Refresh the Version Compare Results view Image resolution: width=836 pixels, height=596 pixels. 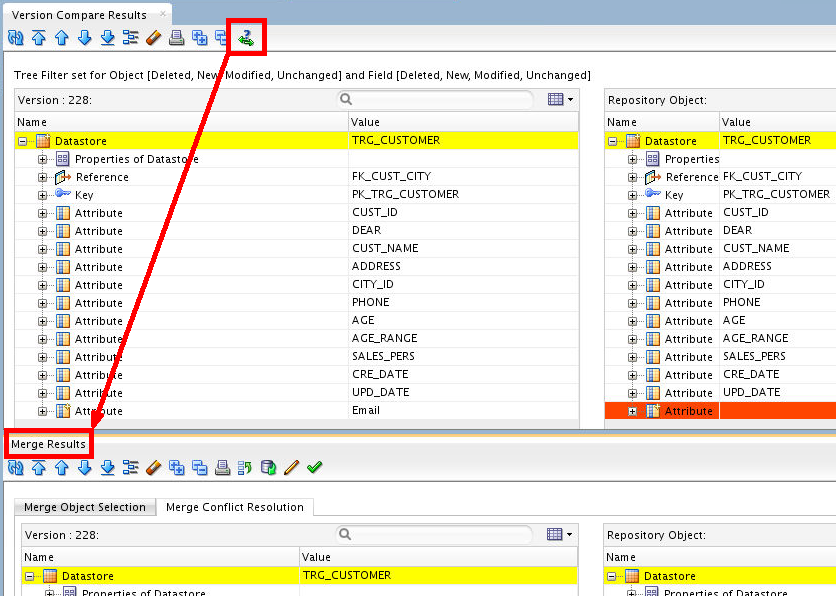[15, 38]
